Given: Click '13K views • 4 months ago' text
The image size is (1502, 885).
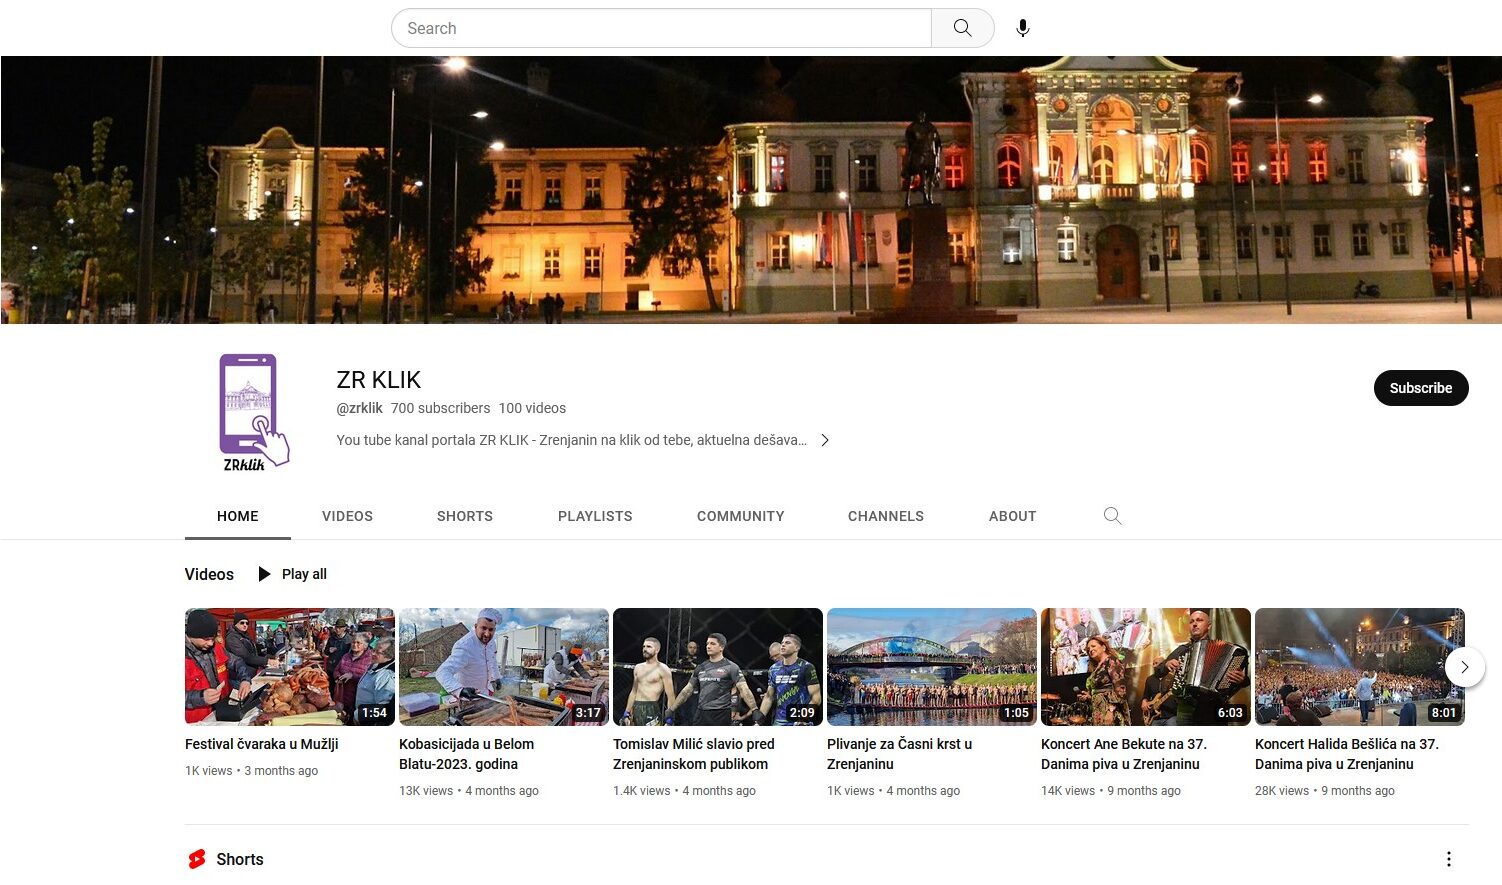Looking at the screenshot, I should [469, 791].
